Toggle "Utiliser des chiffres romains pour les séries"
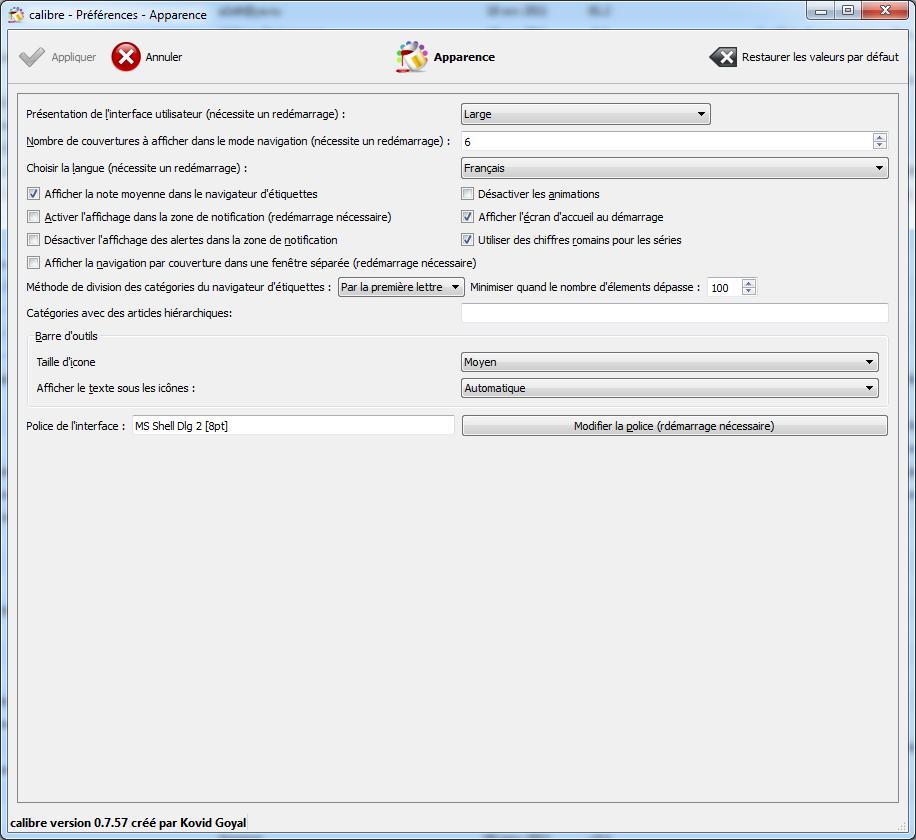This screenshot has height=840, width=916. [x=467, y=239]
